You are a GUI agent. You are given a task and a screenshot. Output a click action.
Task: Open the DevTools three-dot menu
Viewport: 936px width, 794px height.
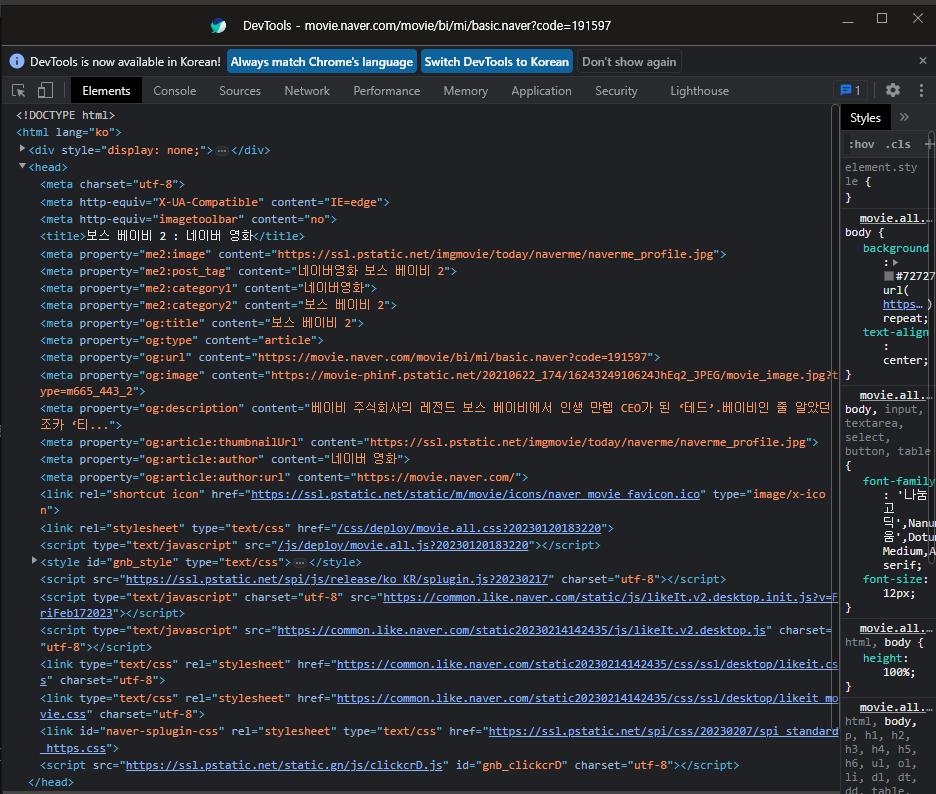[921, 90]
